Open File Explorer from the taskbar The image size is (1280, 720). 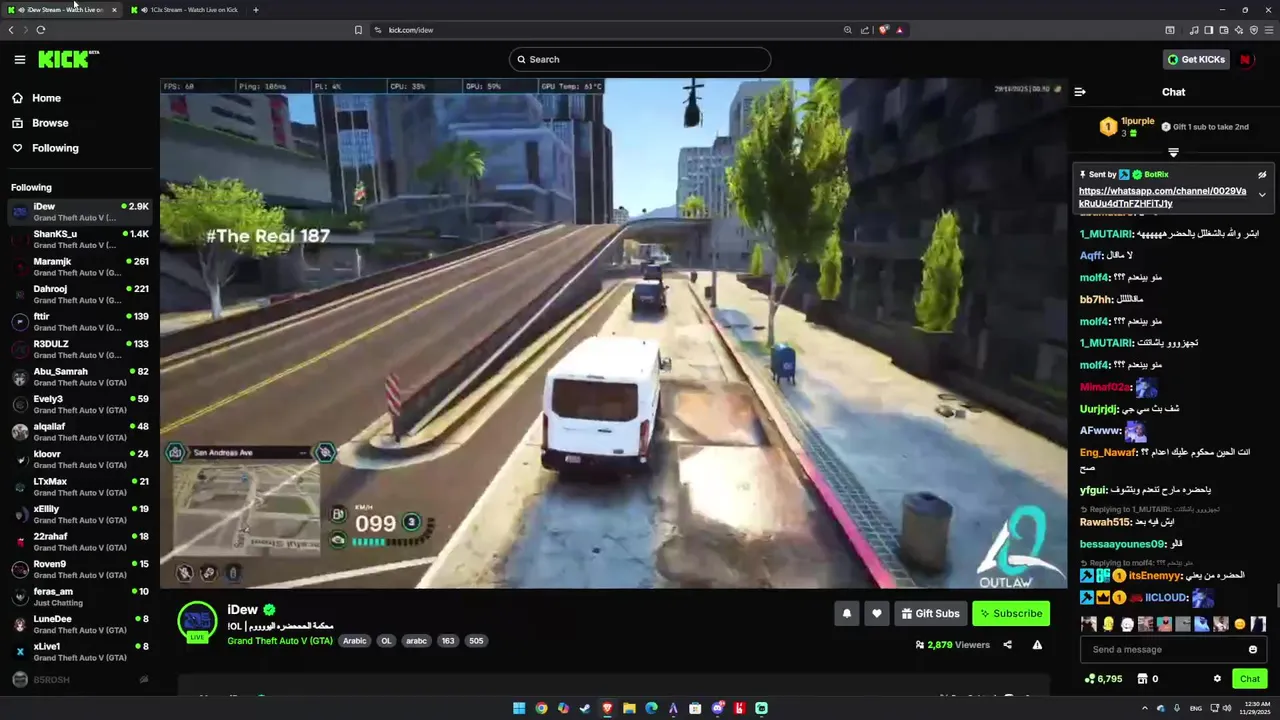pyautogui.click(x=629, y=708)
